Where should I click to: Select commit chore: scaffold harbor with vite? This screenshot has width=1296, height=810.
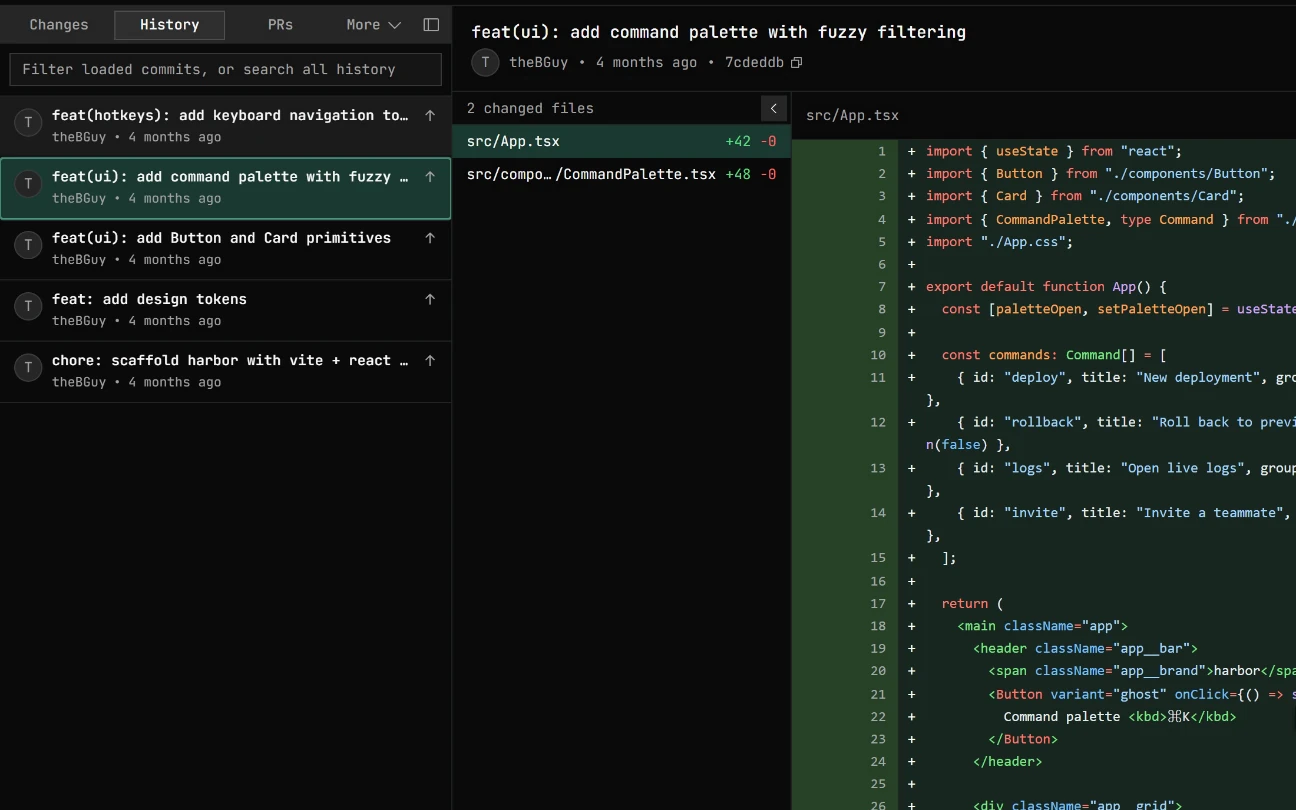[x=225, y=371]
